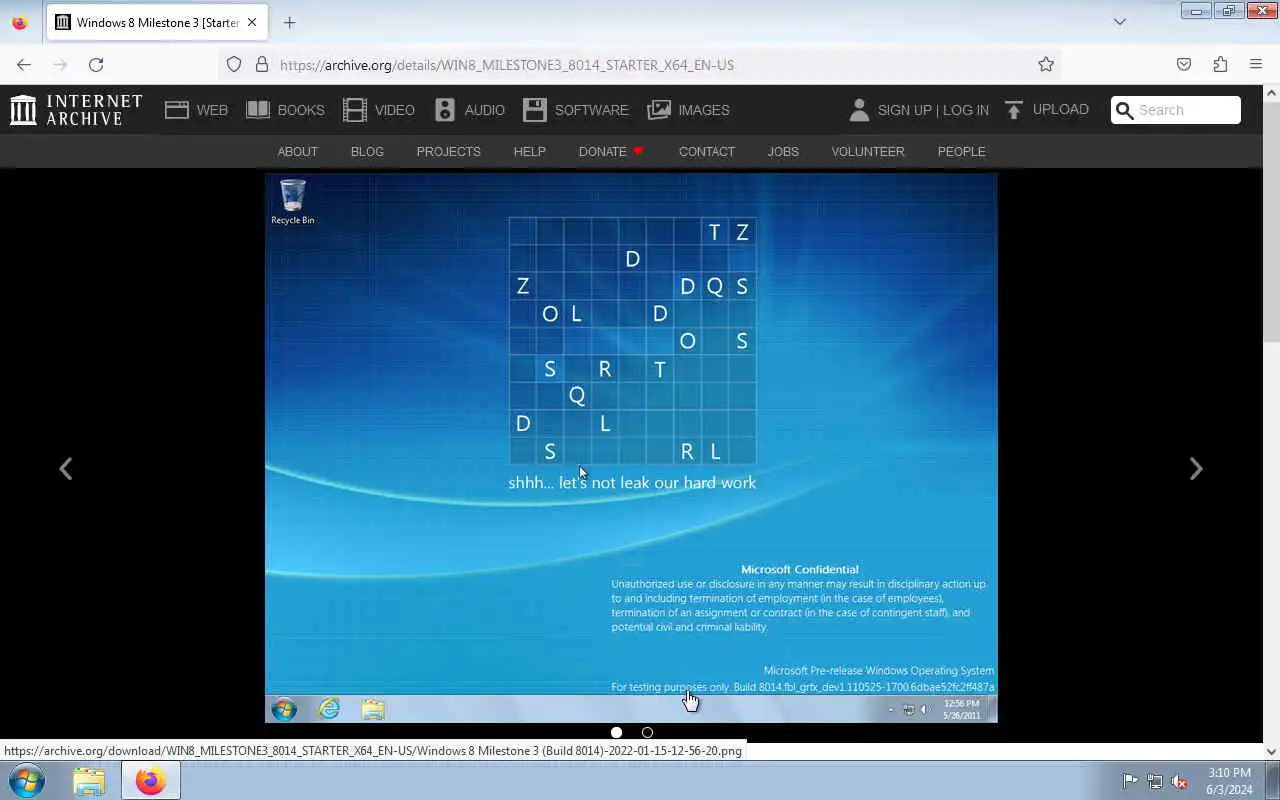The height and width of the screenshot is (800, 1280).
Task: Open the BLOG menu item
Action: [367, 151]
